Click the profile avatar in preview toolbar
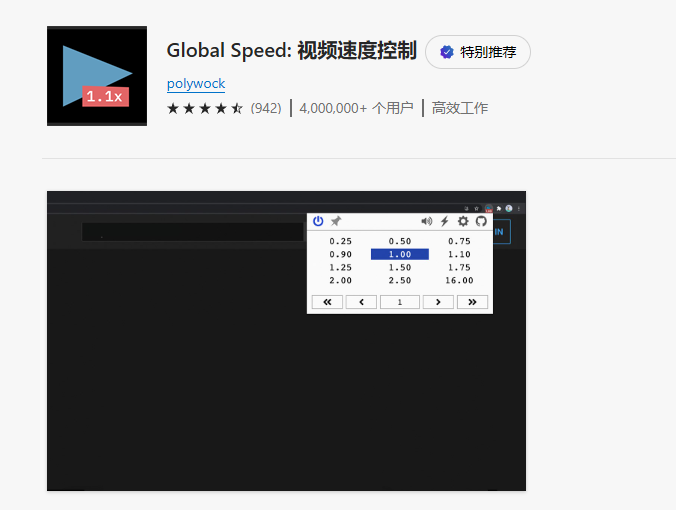The height and width of the screenshot is (510, 676). point(509,209)
